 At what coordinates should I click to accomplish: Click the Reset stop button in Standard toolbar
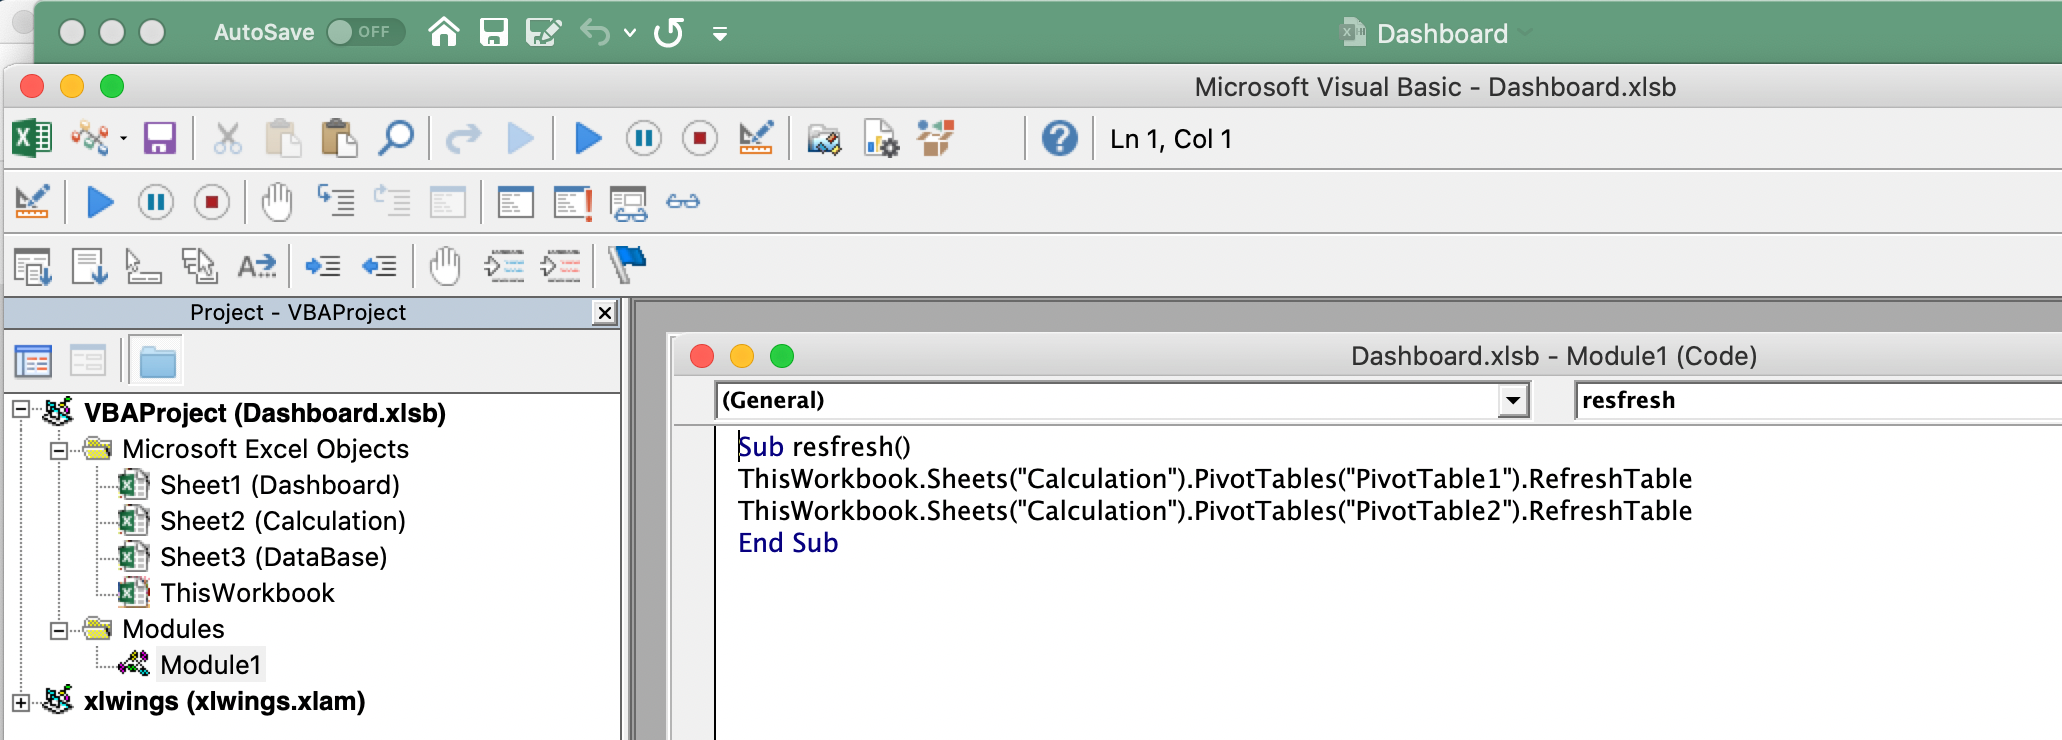click(x=700, y=138)
